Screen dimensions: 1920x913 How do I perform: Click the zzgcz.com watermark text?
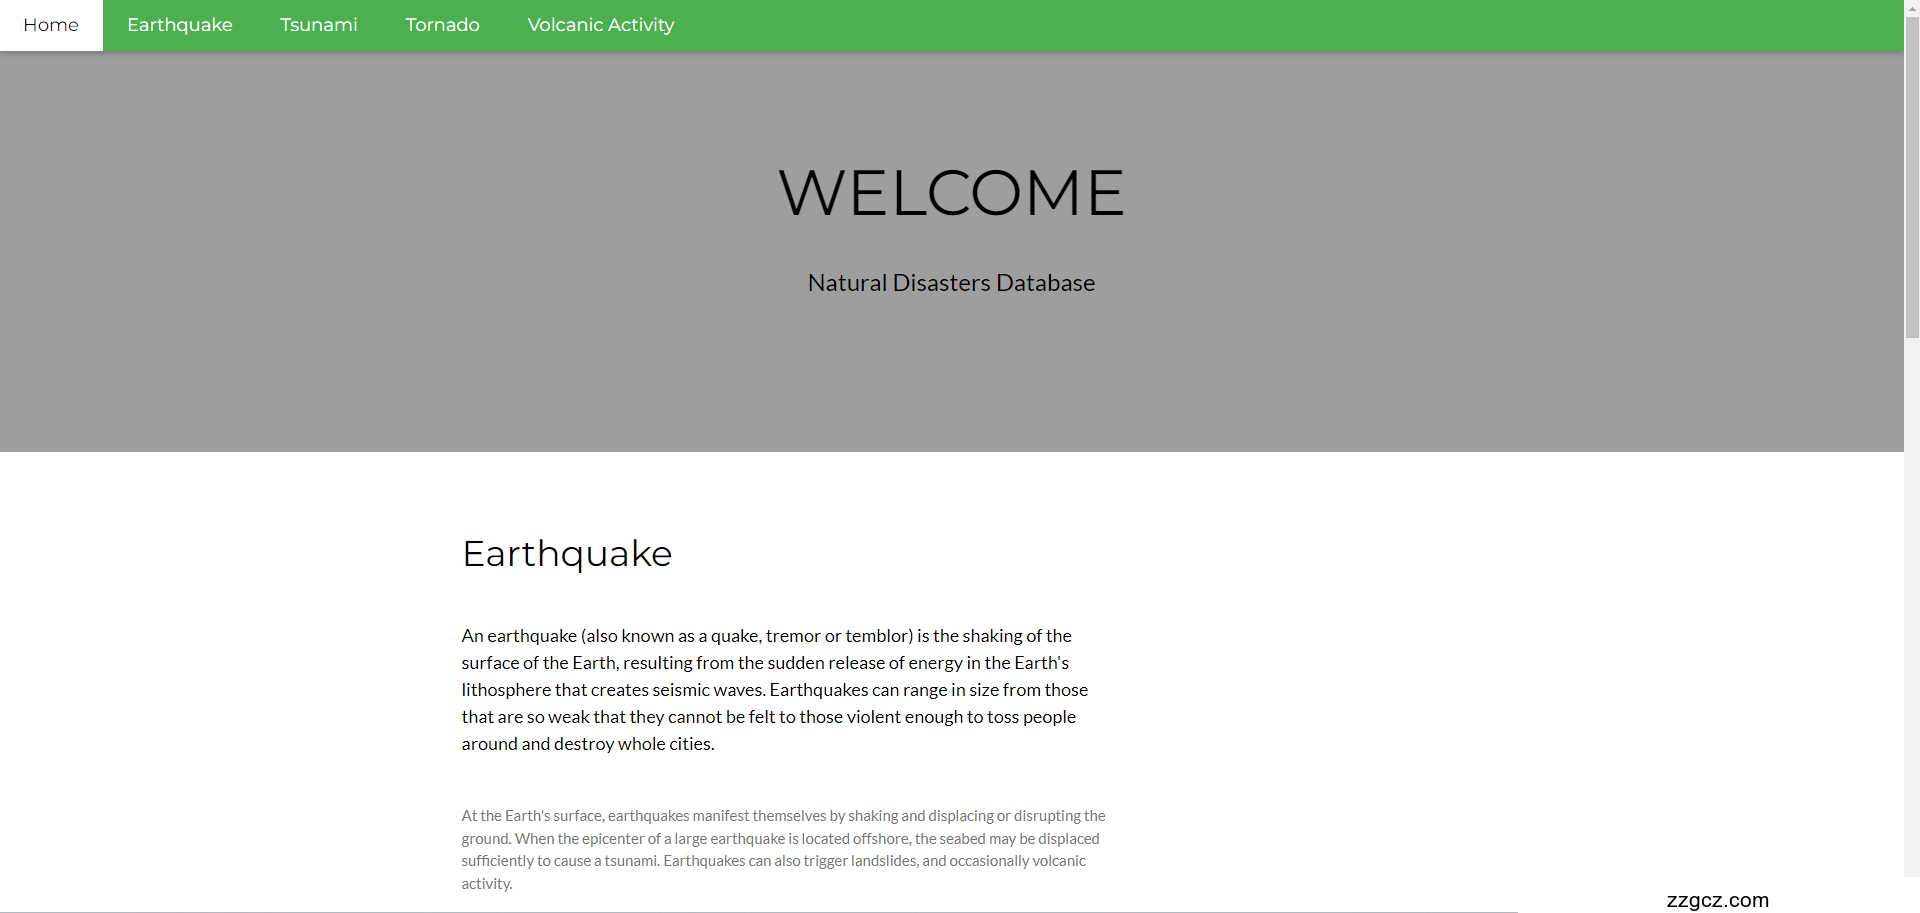click(x=1717, y=900)
